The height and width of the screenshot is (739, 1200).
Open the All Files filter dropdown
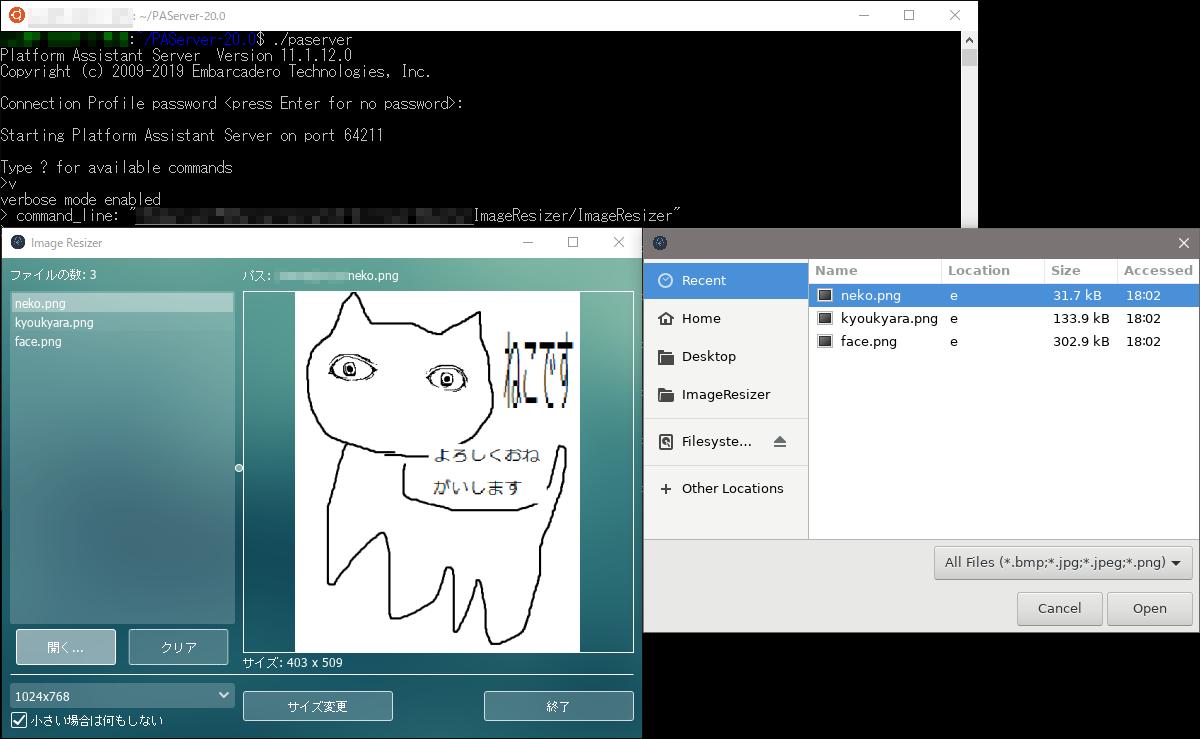pyautogui.click(x=1063, y=563)
